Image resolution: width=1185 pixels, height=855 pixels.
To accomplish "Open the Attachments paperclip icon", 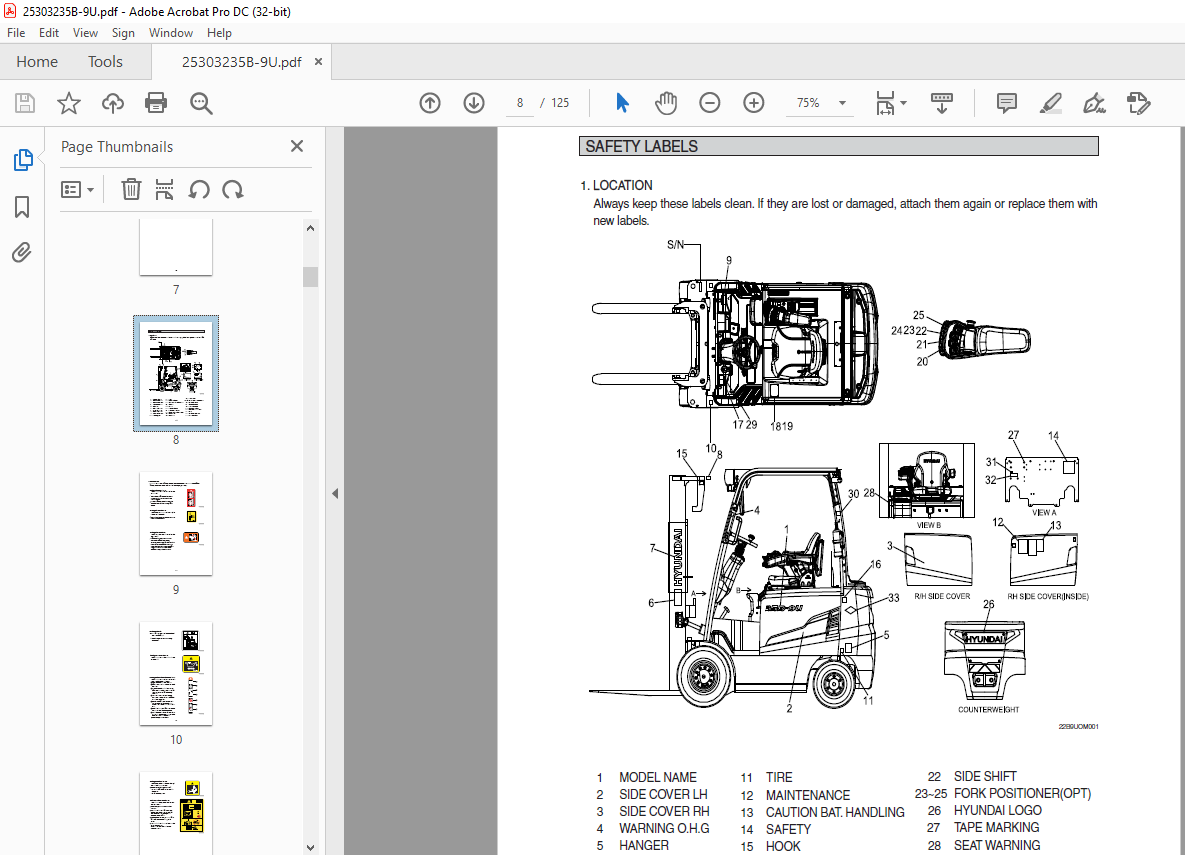I will click(x=22, y=252).
